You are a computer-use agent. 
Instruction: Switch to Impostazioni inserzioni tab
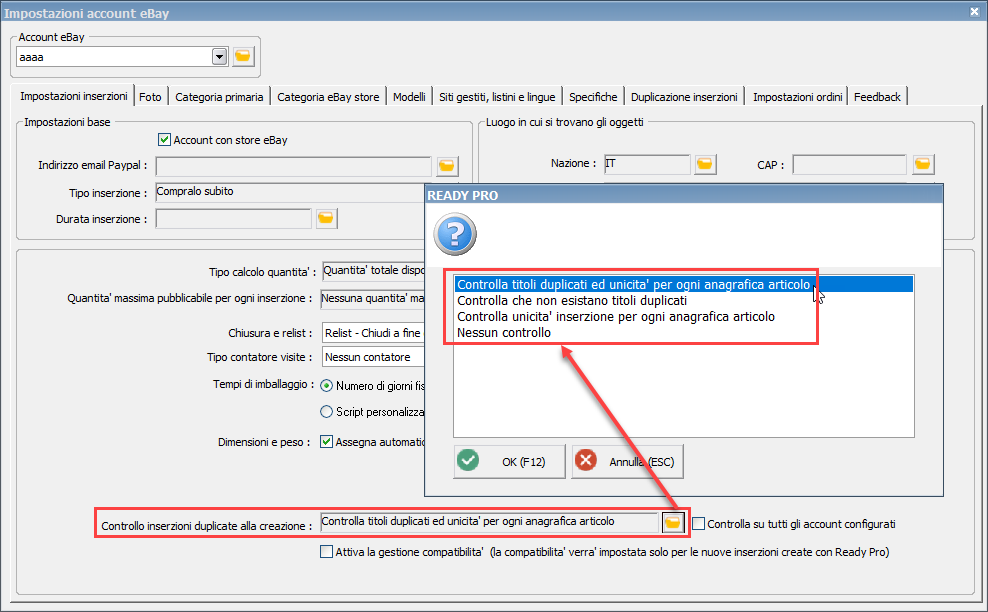coord(73,96)
